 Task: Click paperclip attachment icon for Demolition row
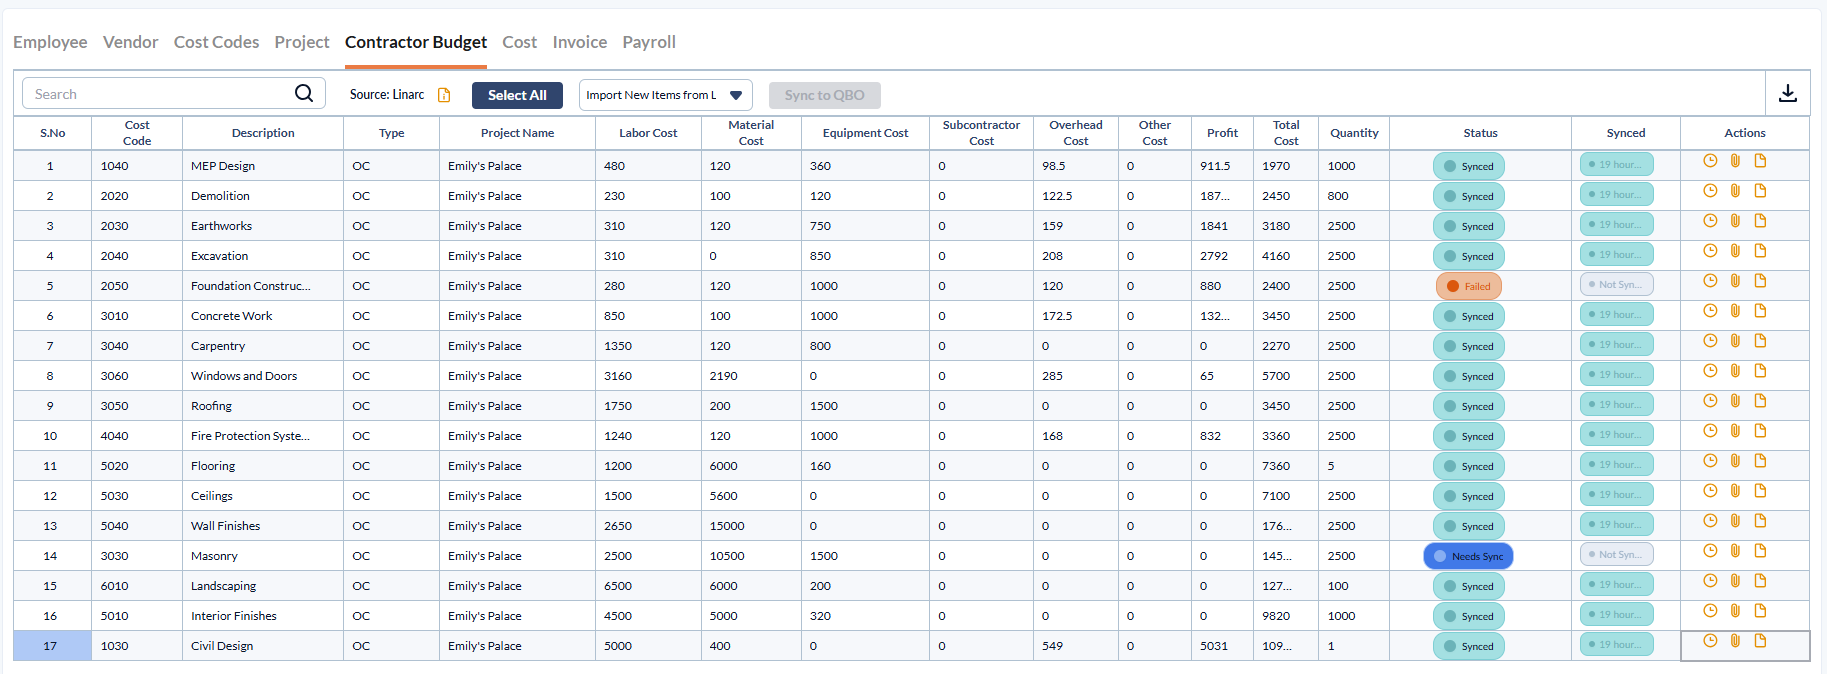tap(1735, 191)
